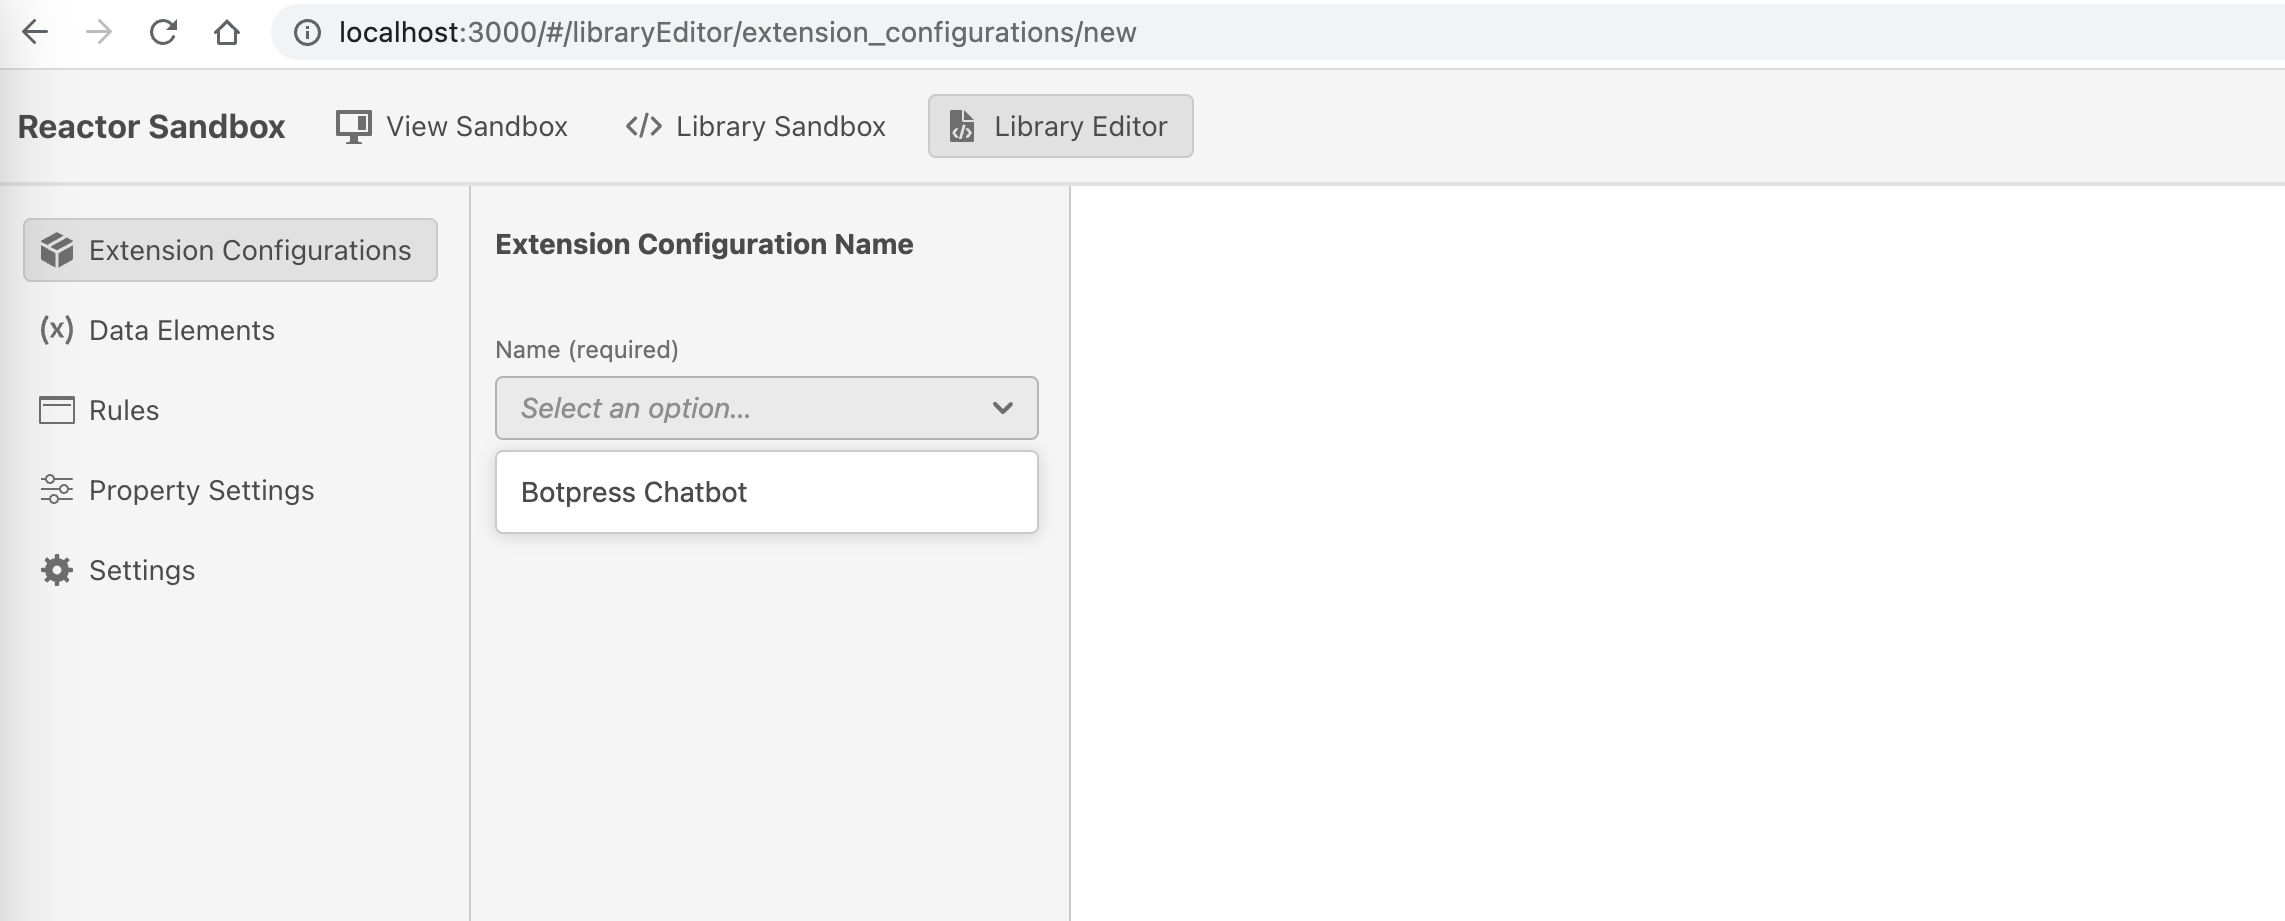Click the browser reload icon
Viewport: 2285px width, 921px height.
(x=163, y=31)
